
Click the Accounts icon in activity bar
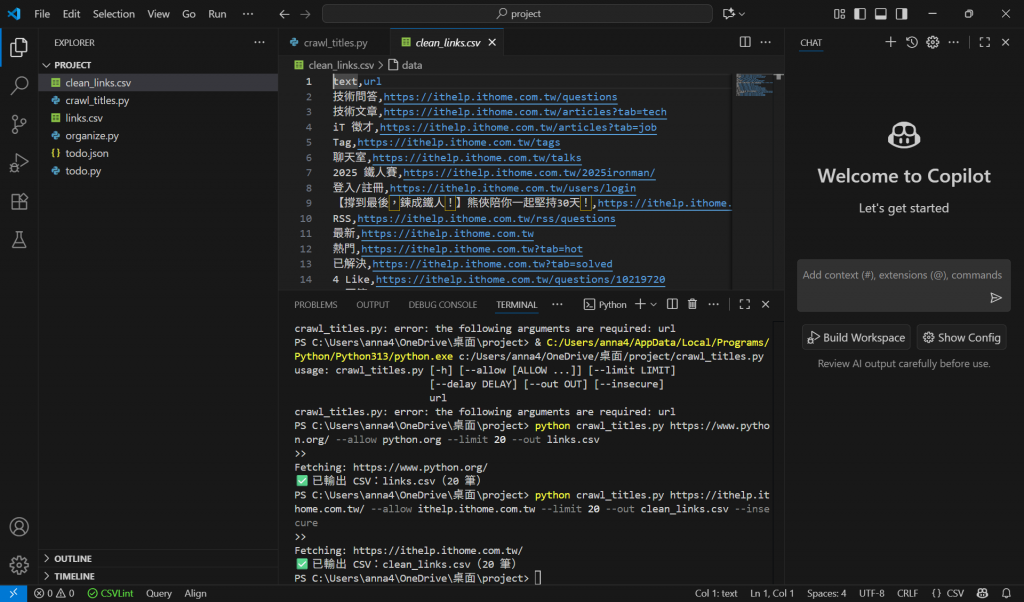click(18, 526)
